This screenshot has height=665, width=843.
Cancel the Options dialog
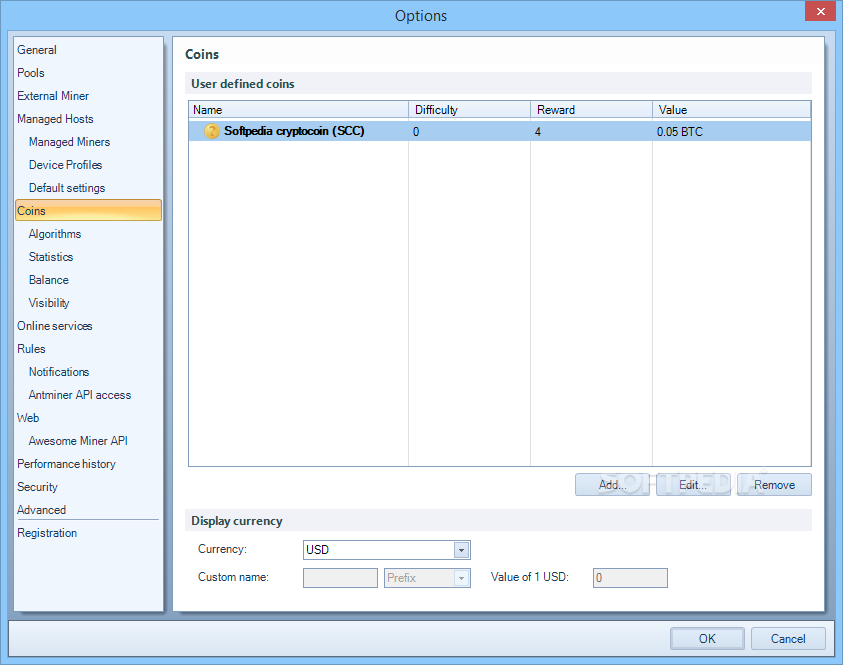[x=788, y=639]
